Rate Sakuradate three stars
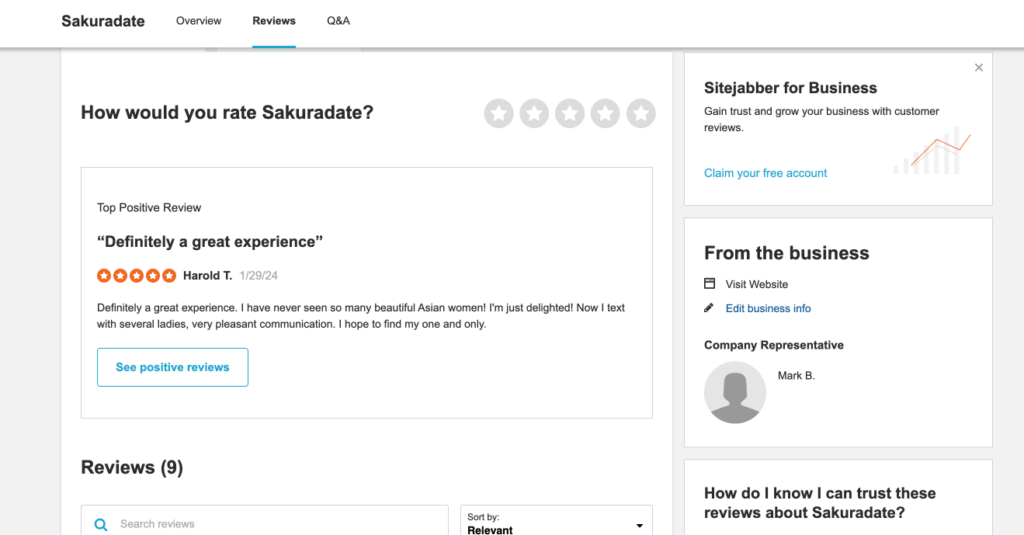 click(x=570, y=114)
